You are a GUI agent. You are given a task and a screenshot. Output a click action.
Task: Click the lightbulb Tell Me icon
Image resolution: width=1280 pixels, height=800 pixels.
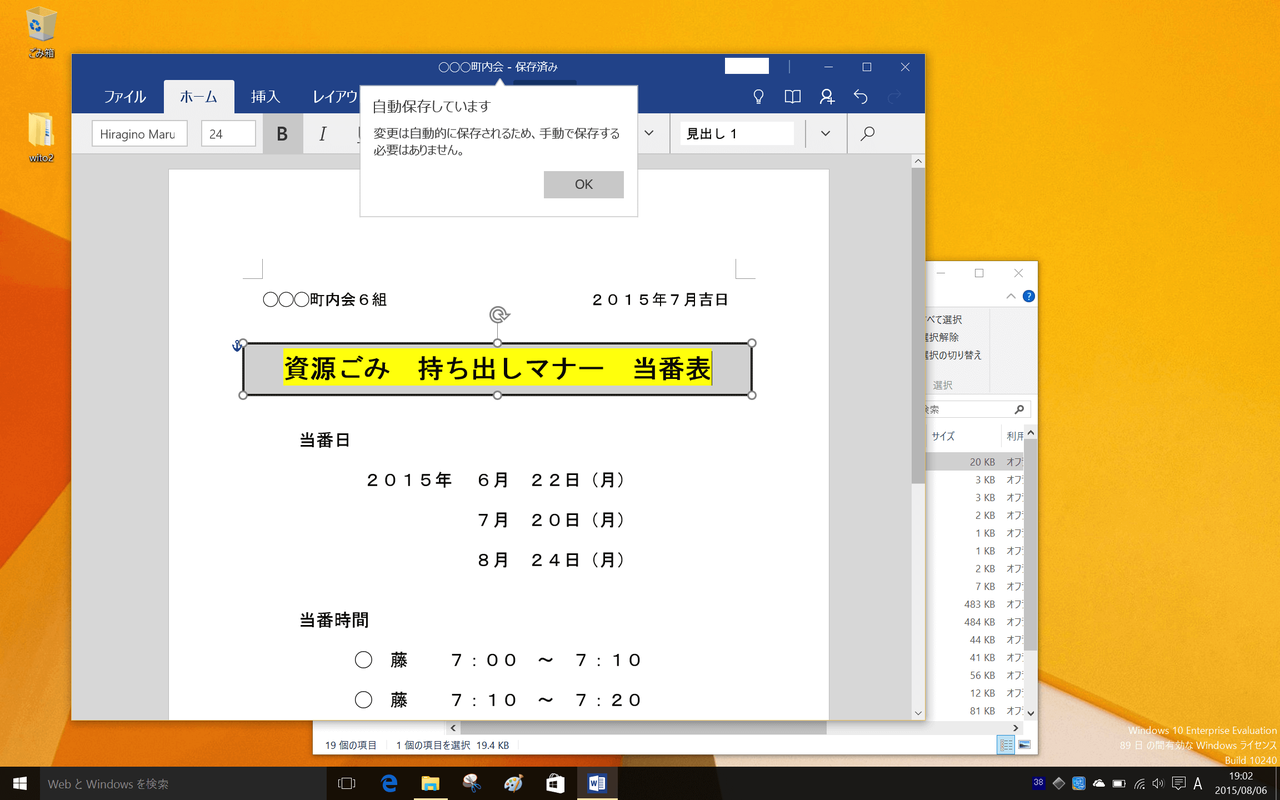tap(759, 97)
